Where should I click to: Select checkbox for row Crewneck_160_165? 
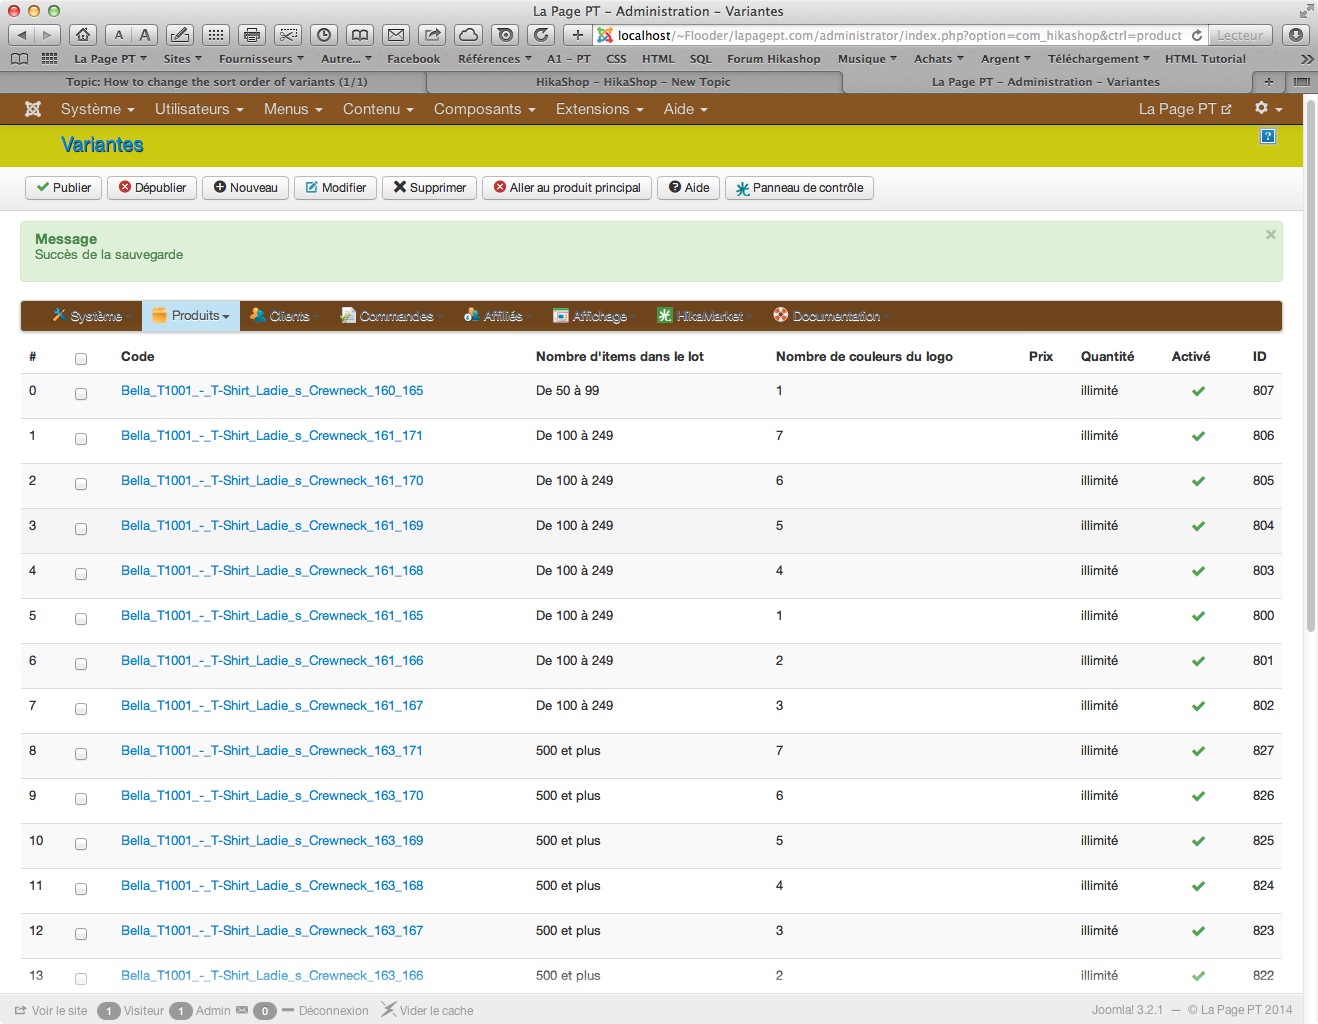coord(81,394)
